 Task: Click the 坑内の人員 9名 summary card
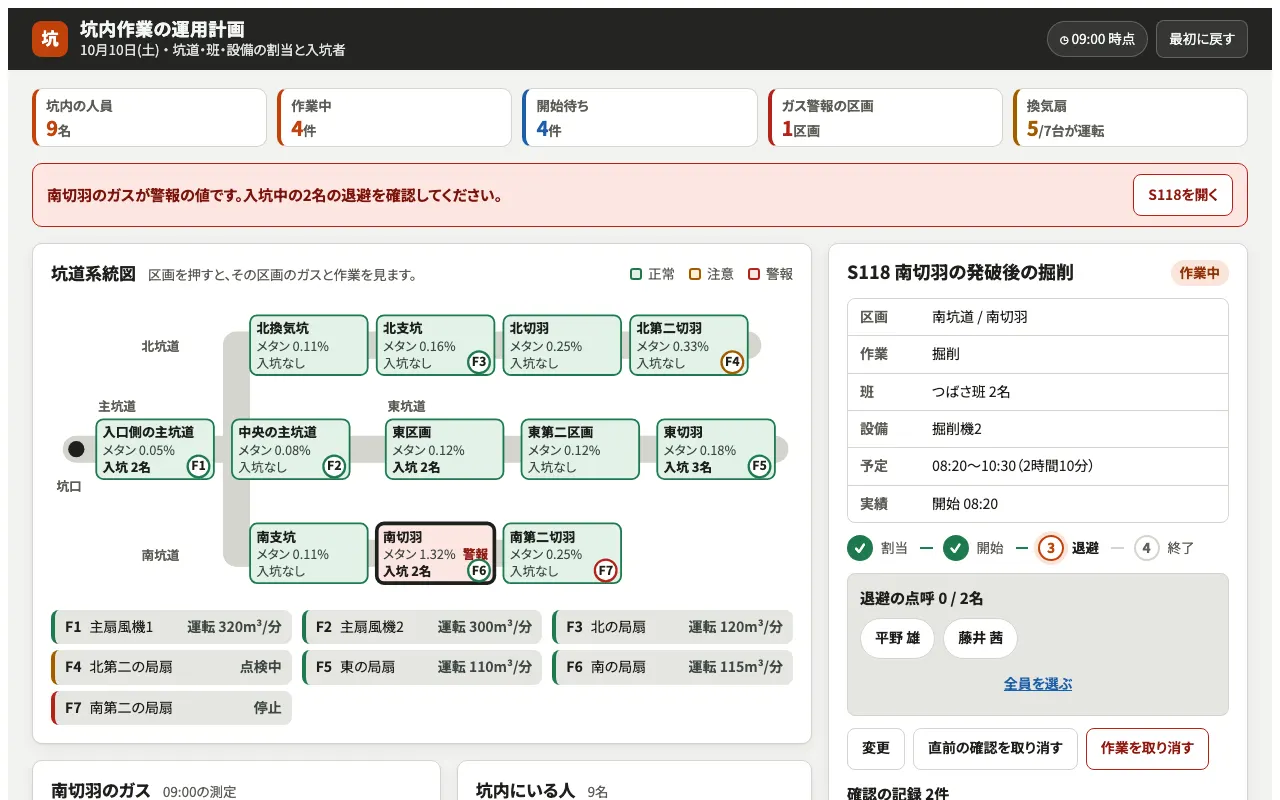[149, 117]
